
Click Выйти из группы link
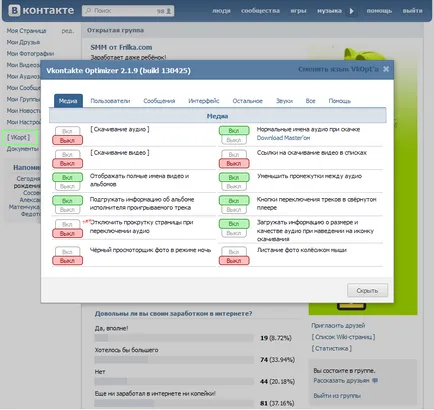click(337, 396)
